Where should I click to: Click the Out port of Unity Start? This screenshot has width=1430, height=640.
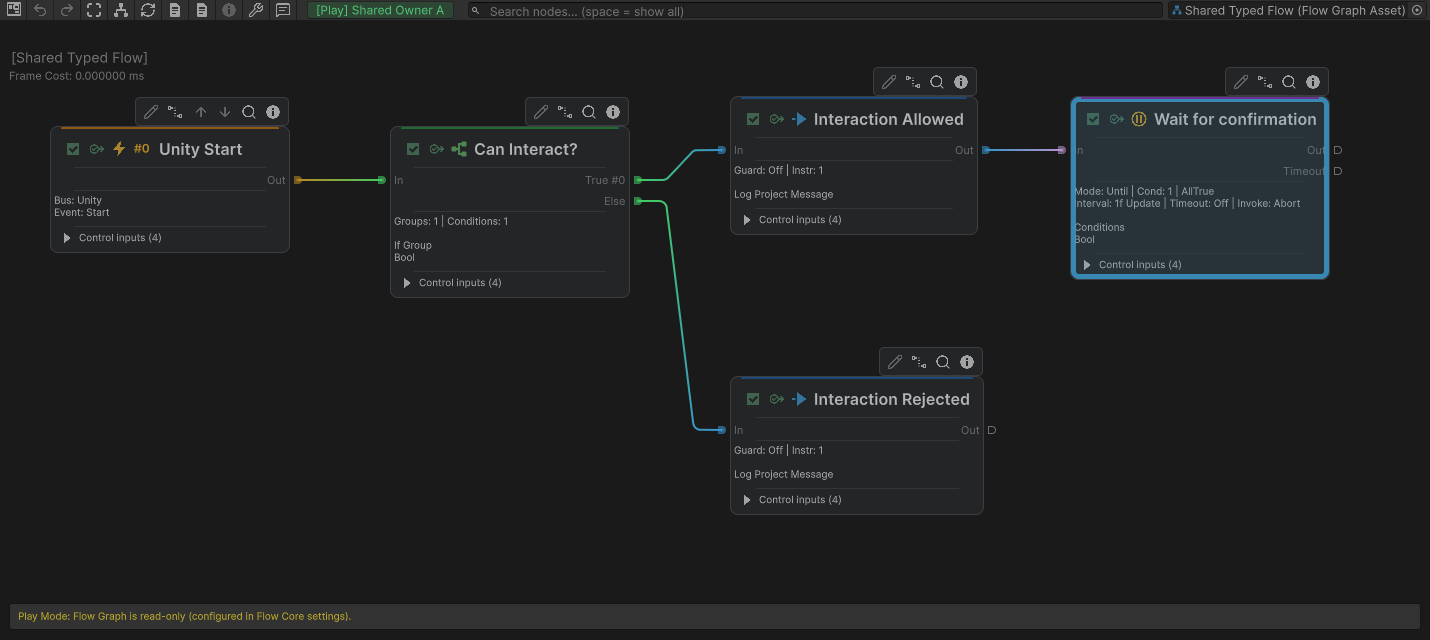tap(297, 180)
